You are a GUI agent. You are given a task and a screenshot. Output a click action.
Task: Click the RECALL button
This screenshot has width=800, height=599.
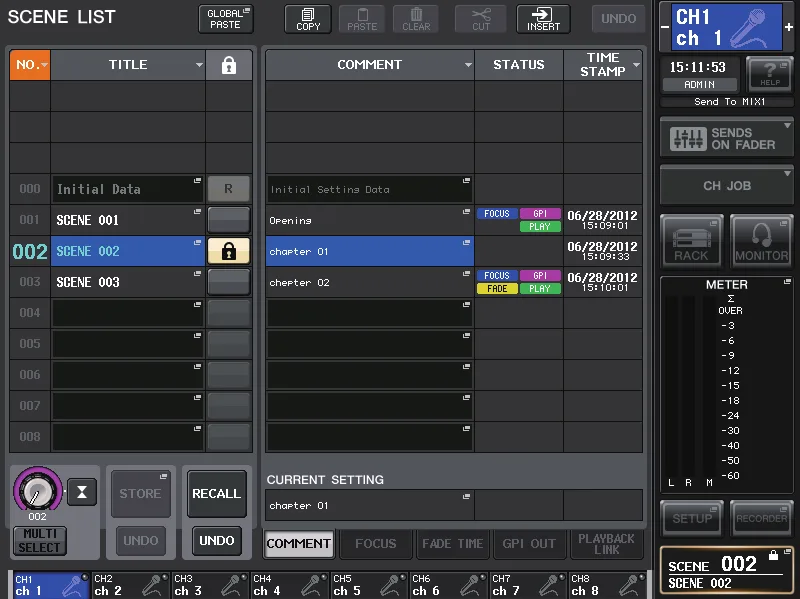point(217,493)
